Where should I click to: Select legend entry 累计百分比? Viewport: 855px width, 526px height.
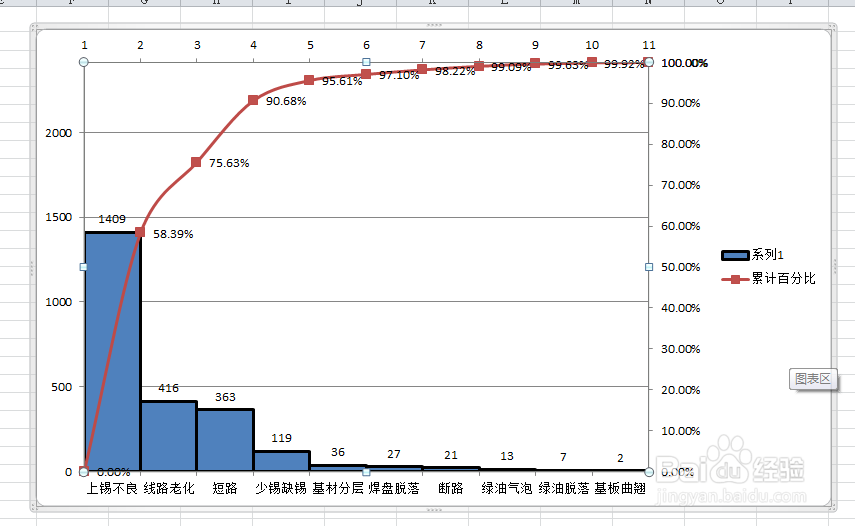768,279
